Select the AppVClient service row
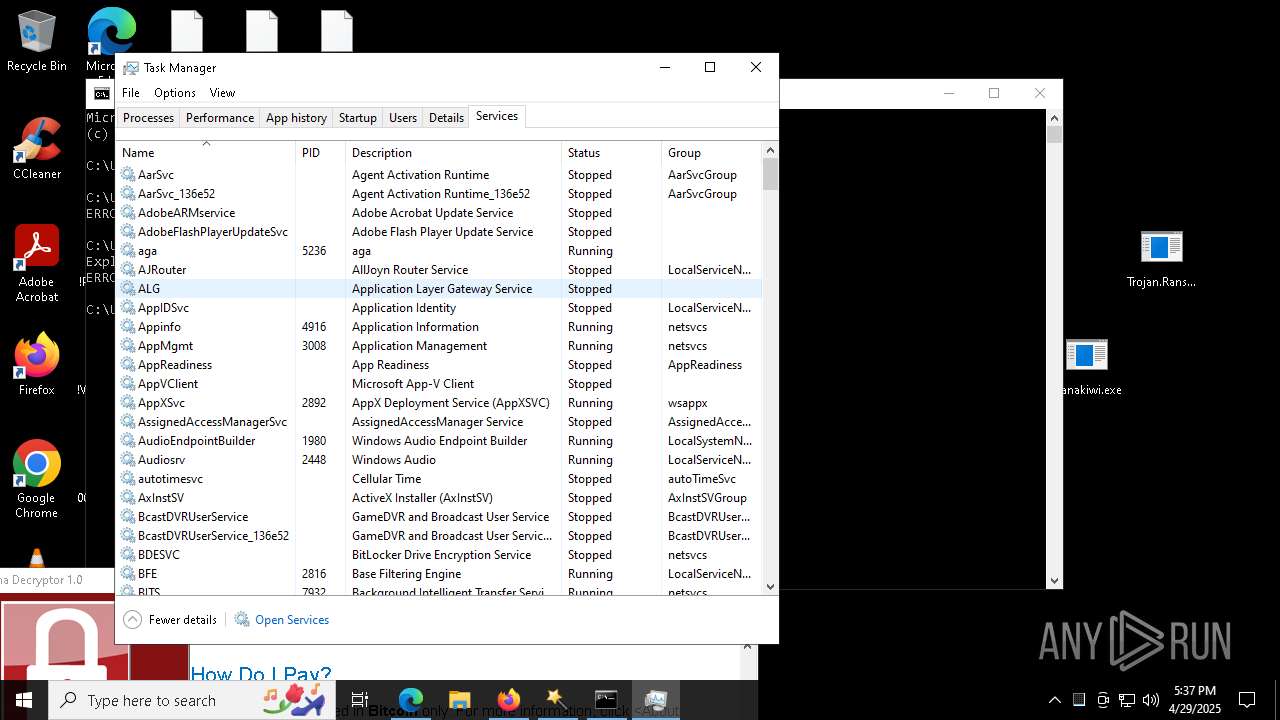Image resolution: width=1280 pixels, height=720 pixels. (439, 383)
